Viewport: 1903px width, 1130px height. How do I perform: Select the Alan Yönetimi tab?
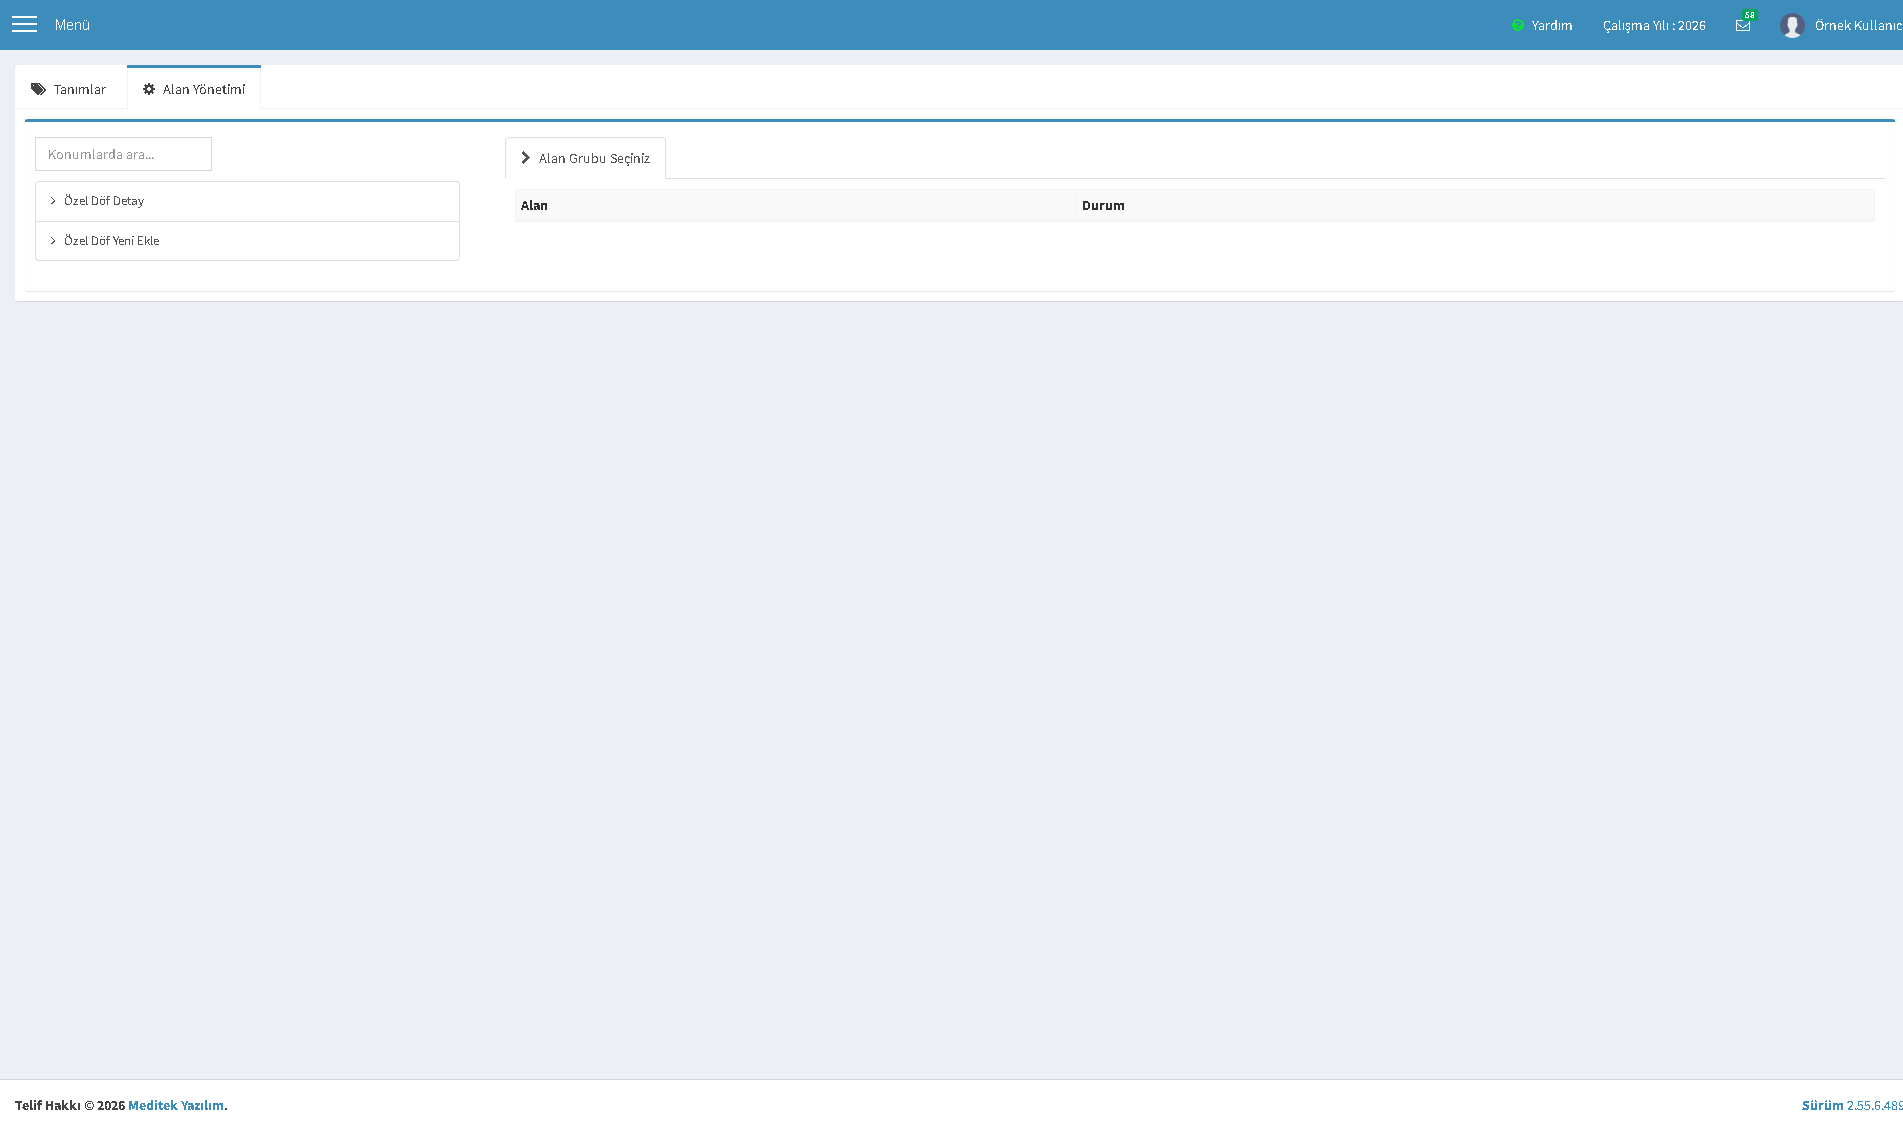point(194,88)
